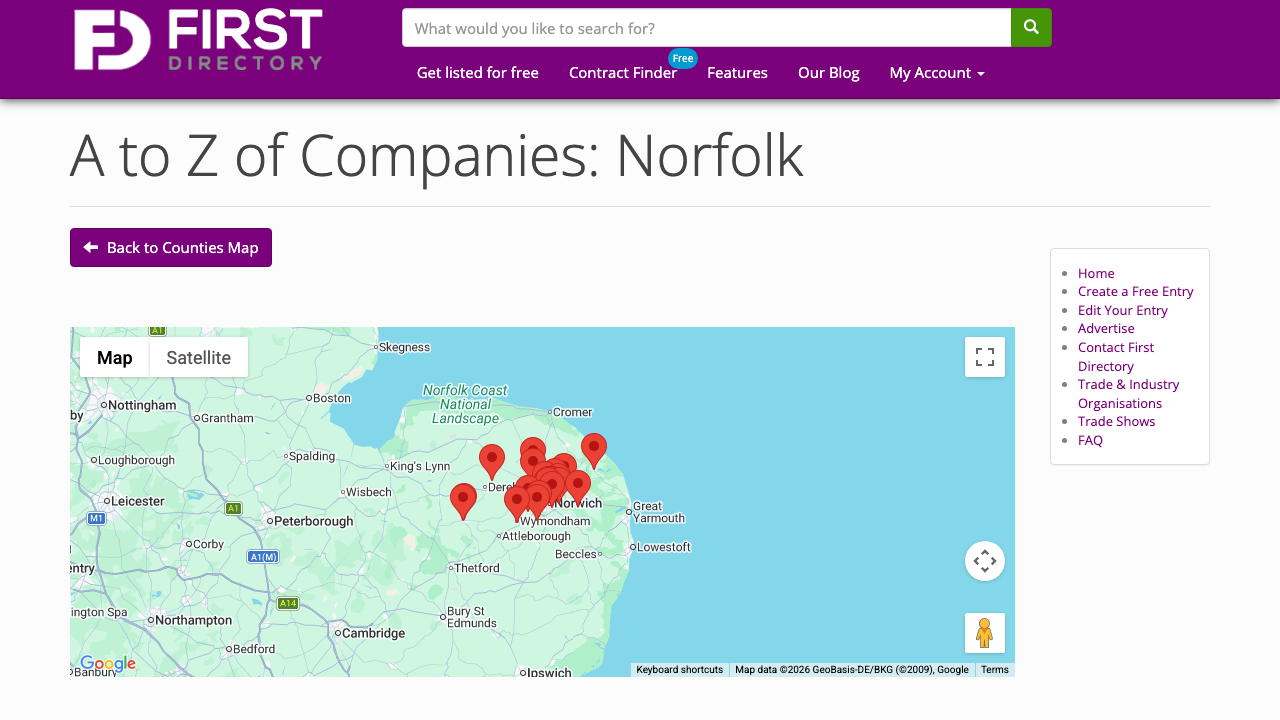Image resolution: width=1280 pixels, height=720 pixels.
Task: Expand the My Account dropdown
Action: (x=936, y=73)
